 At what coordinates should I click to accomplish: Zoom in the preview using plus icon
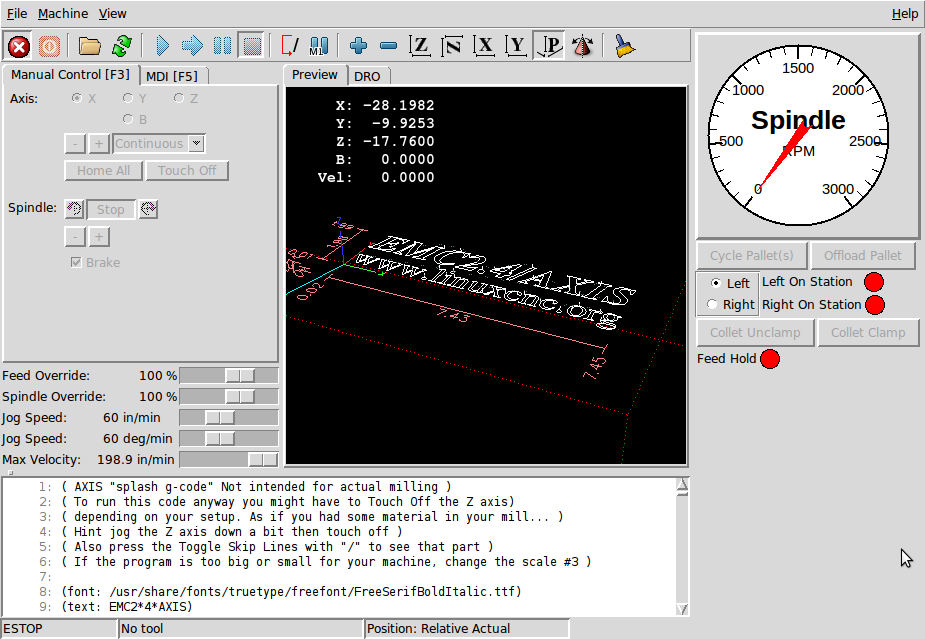[359, 46]
